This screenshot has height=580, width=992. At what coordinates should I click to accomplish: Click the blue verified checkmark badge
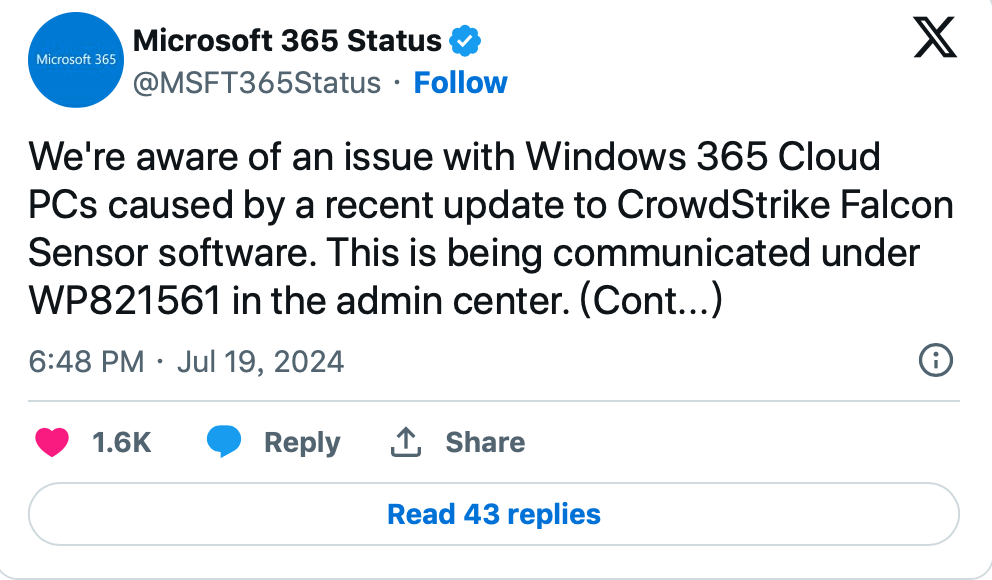tap(465, 41)
